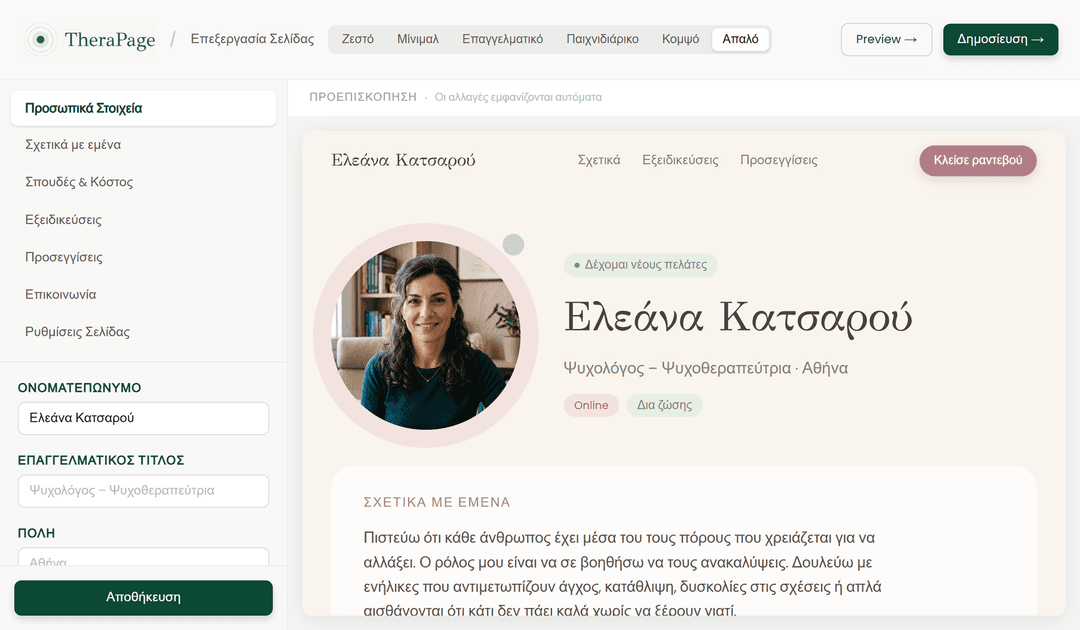Viewport: 1080px width, 630px height.
Task: Choose the Παιχνιδιάρικο theme tab
Action: [x=602, y=39]
